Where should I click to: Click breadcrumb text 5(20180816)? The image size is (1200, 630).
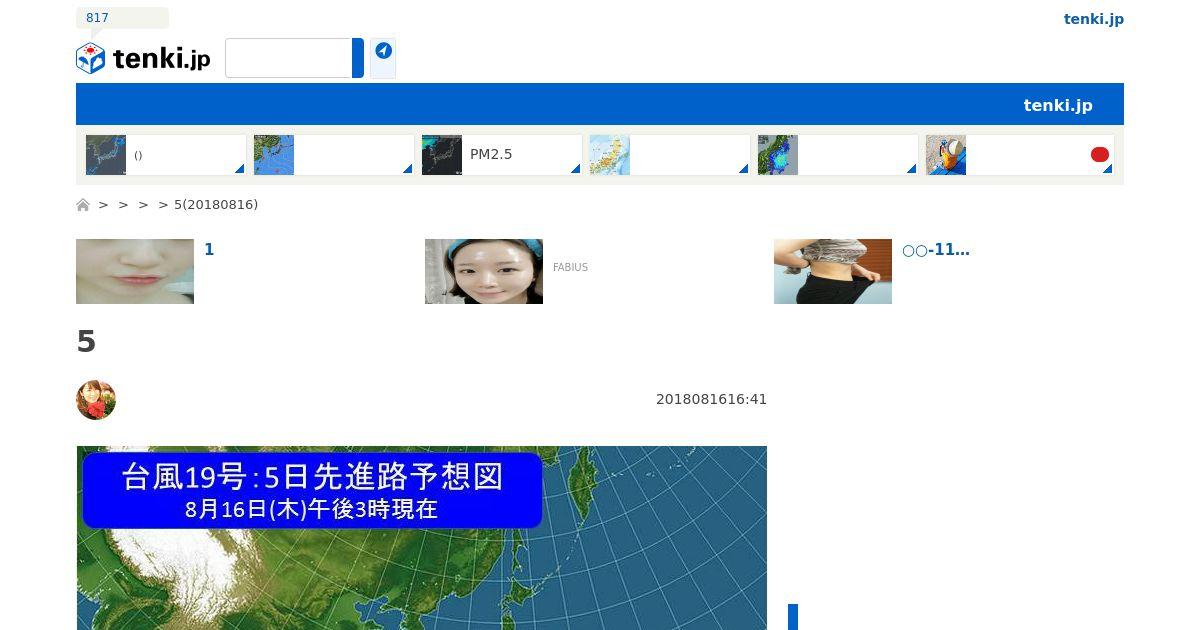pos(216,205)
